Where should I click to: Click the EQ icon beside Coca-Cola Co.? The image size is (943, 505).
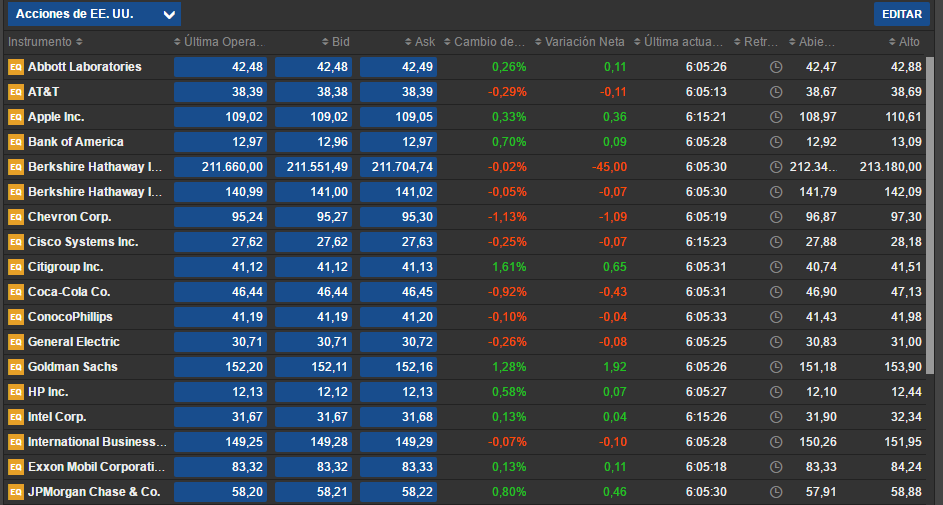[x=16, y=292]
